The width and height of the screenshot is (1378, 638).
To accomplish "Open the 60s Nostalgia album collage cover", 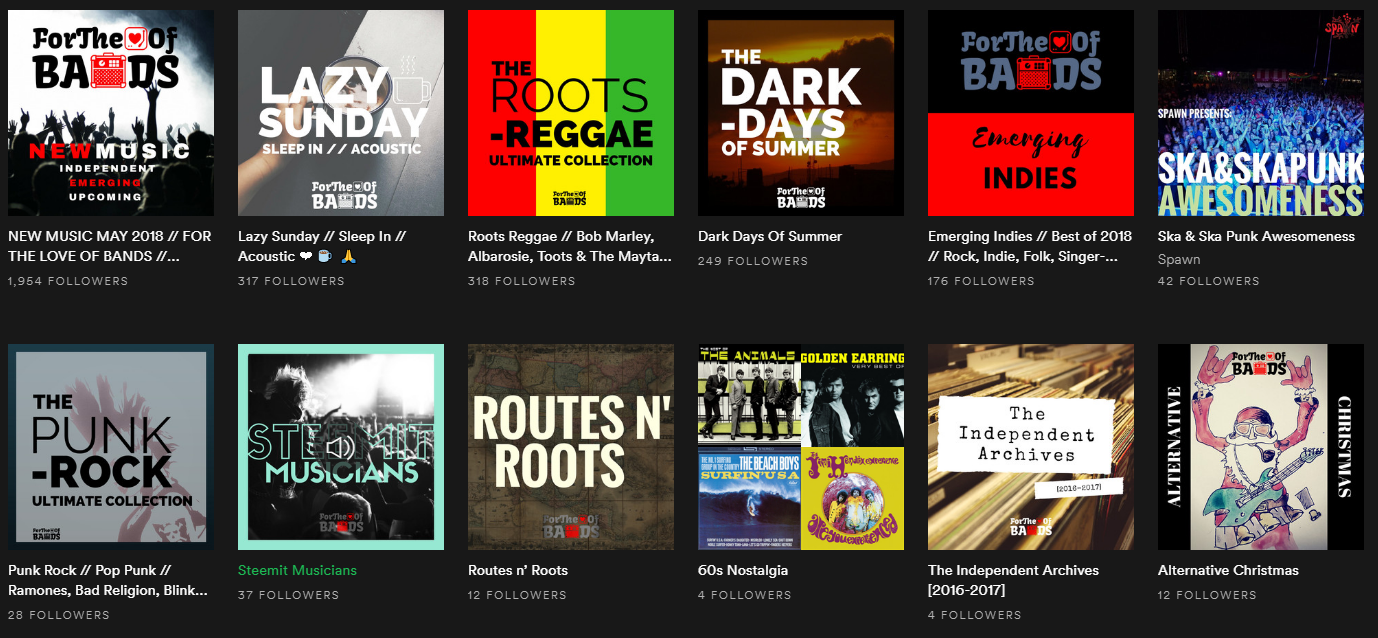I will pos(801,447).
